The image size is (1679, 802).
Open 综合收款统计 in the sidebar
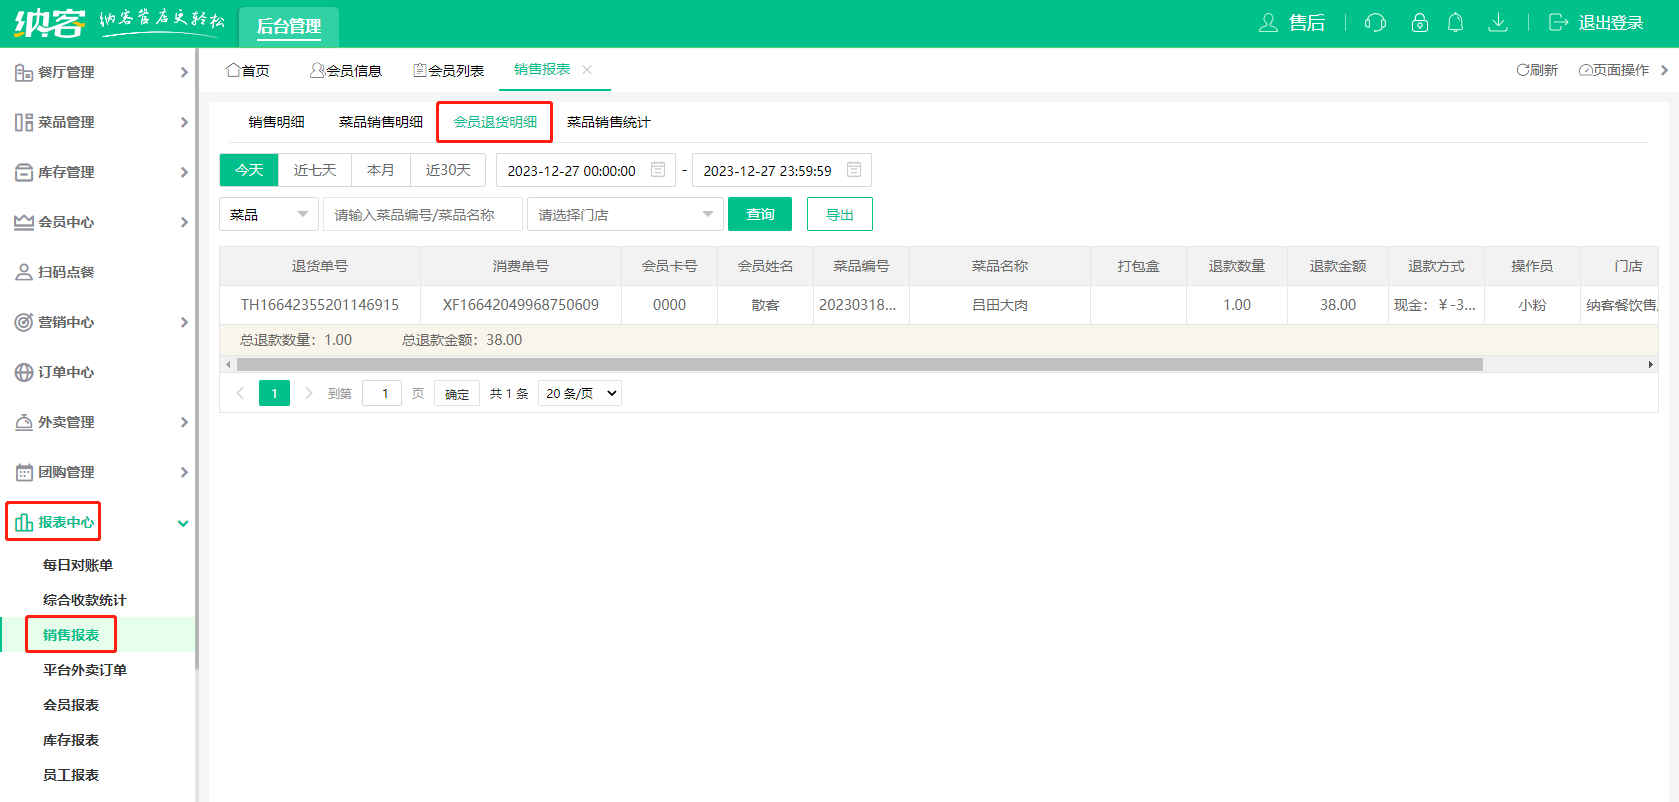85,600
